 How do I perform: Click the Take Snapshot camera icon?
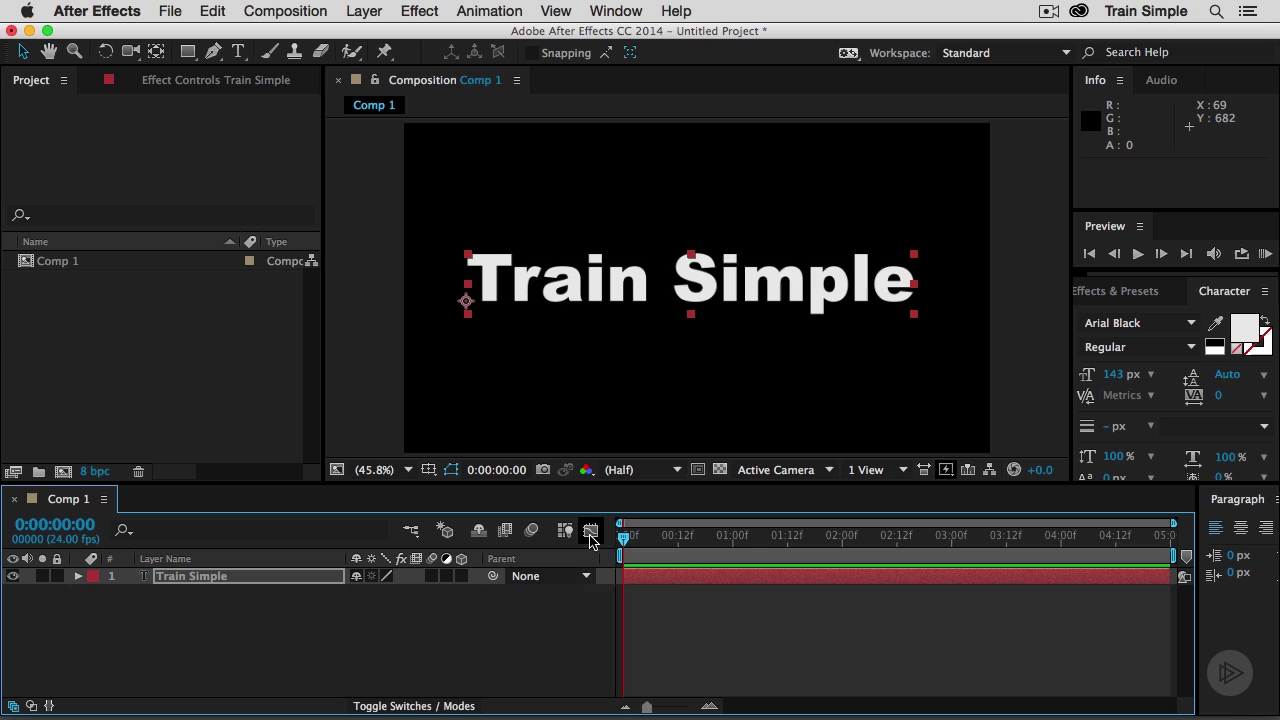(543, 470)
